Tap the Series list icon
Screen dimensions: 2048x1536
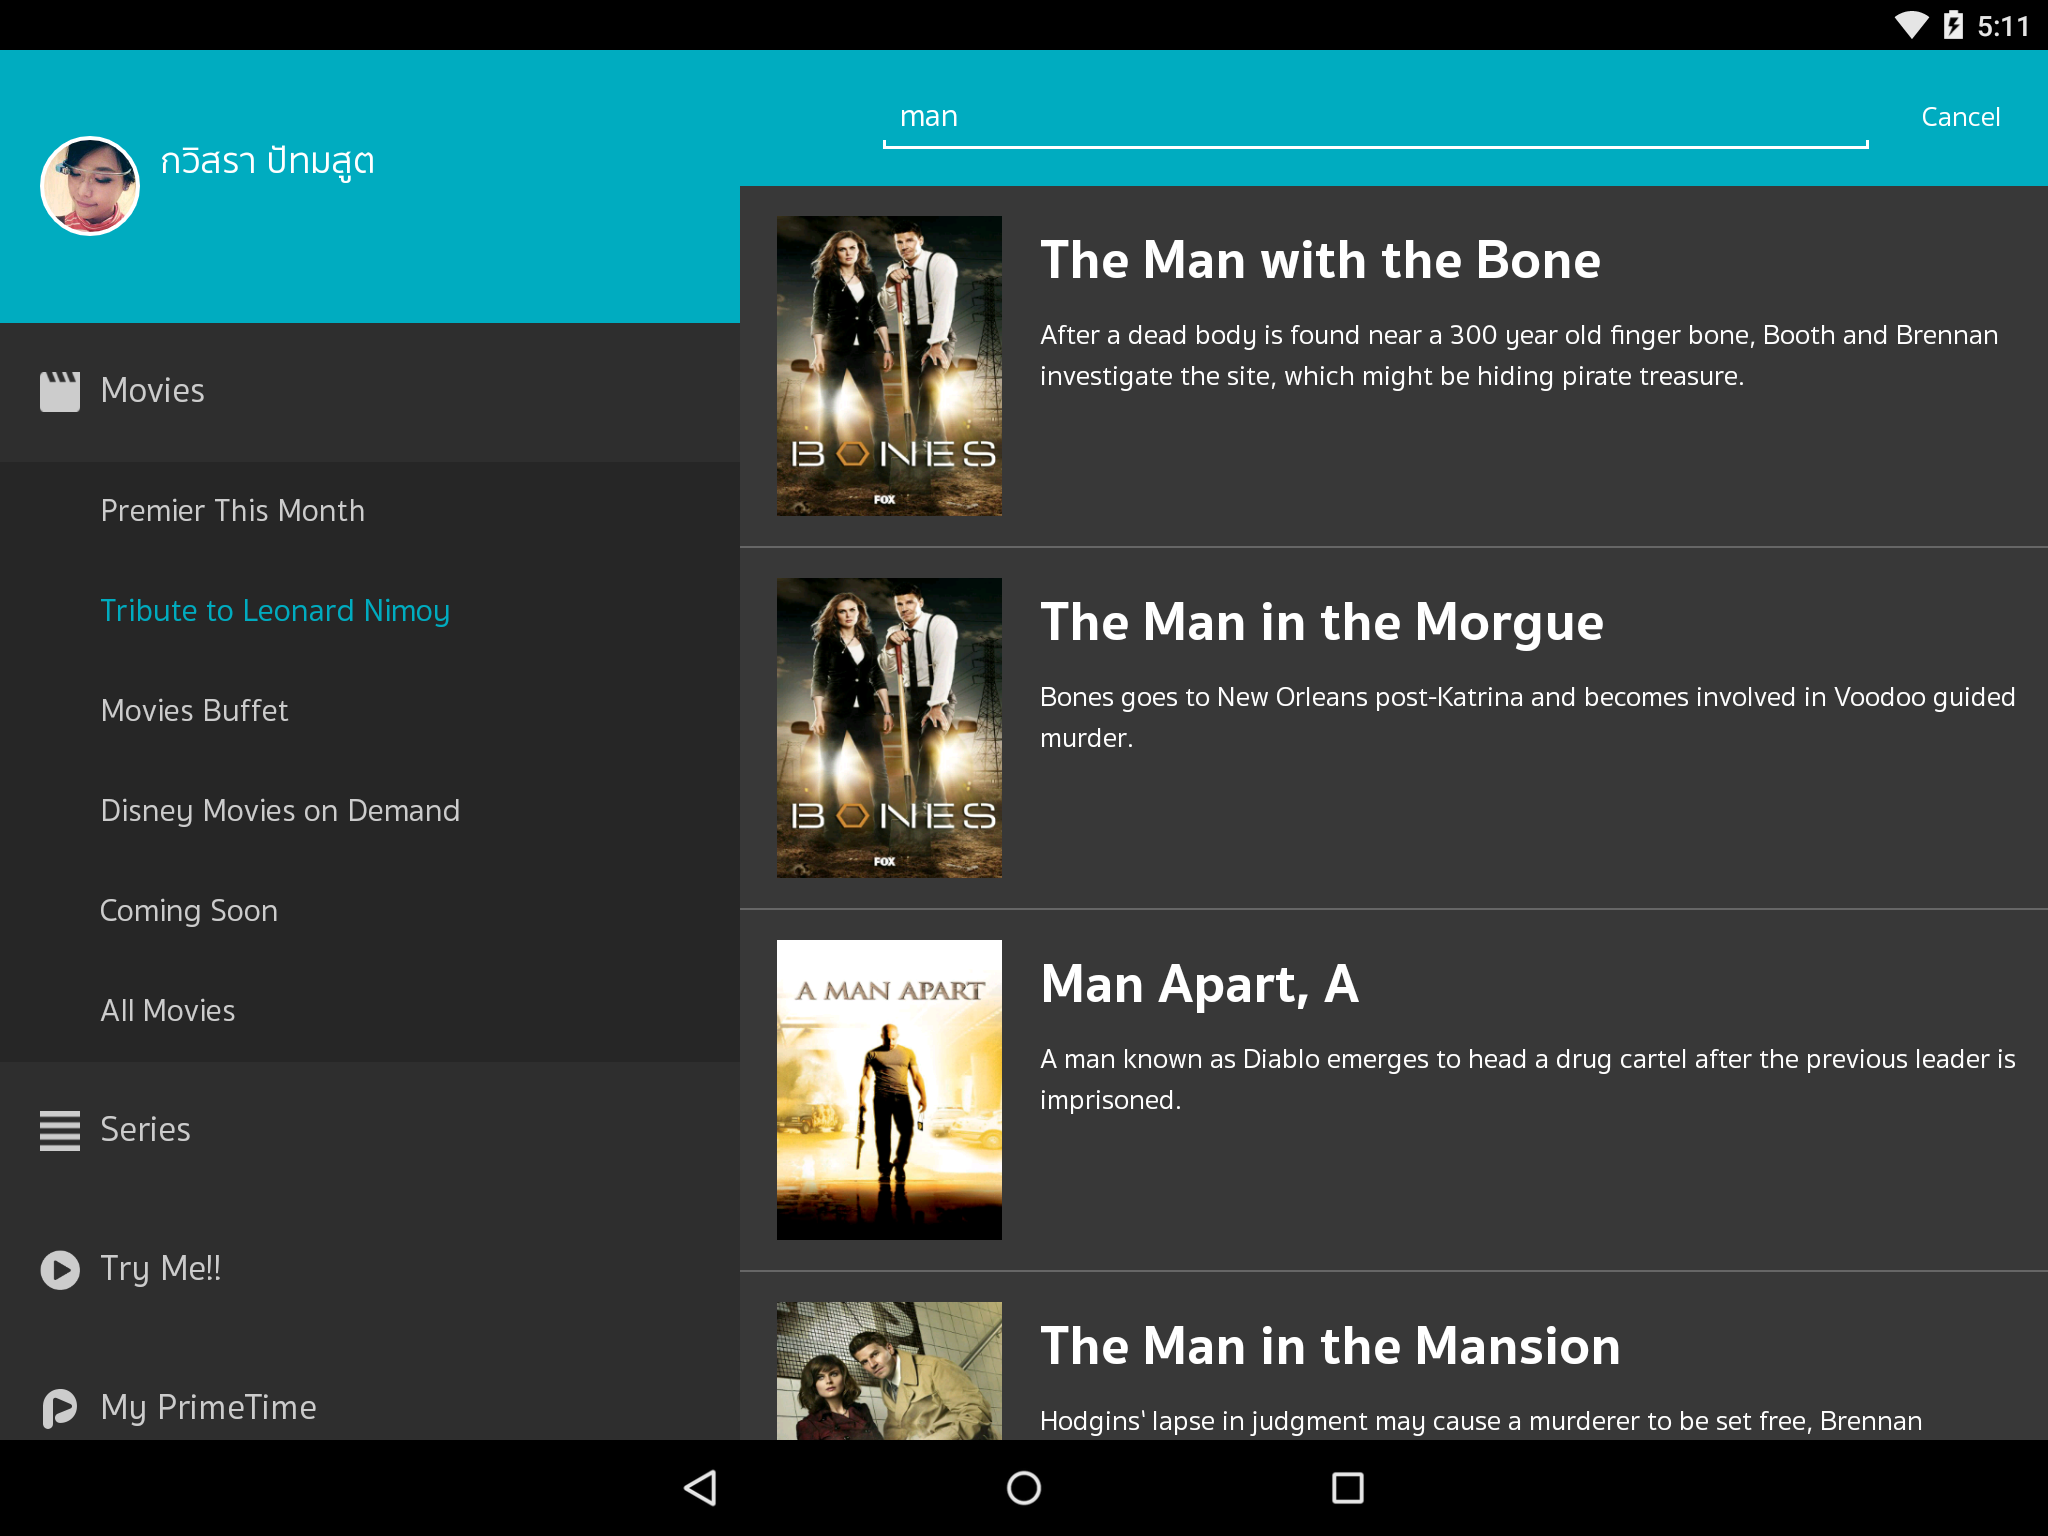[60, 1130]
